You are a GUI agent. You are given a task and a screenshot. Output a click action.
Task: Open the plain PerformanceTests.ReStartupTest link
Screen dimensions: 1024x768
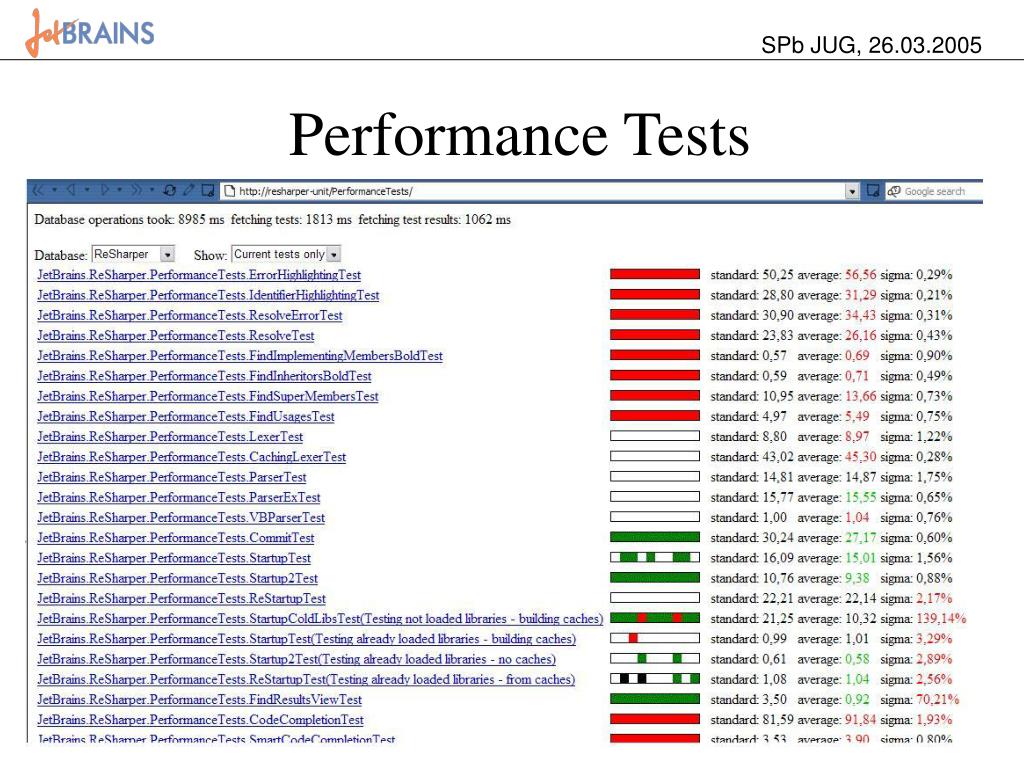point(181,599)
